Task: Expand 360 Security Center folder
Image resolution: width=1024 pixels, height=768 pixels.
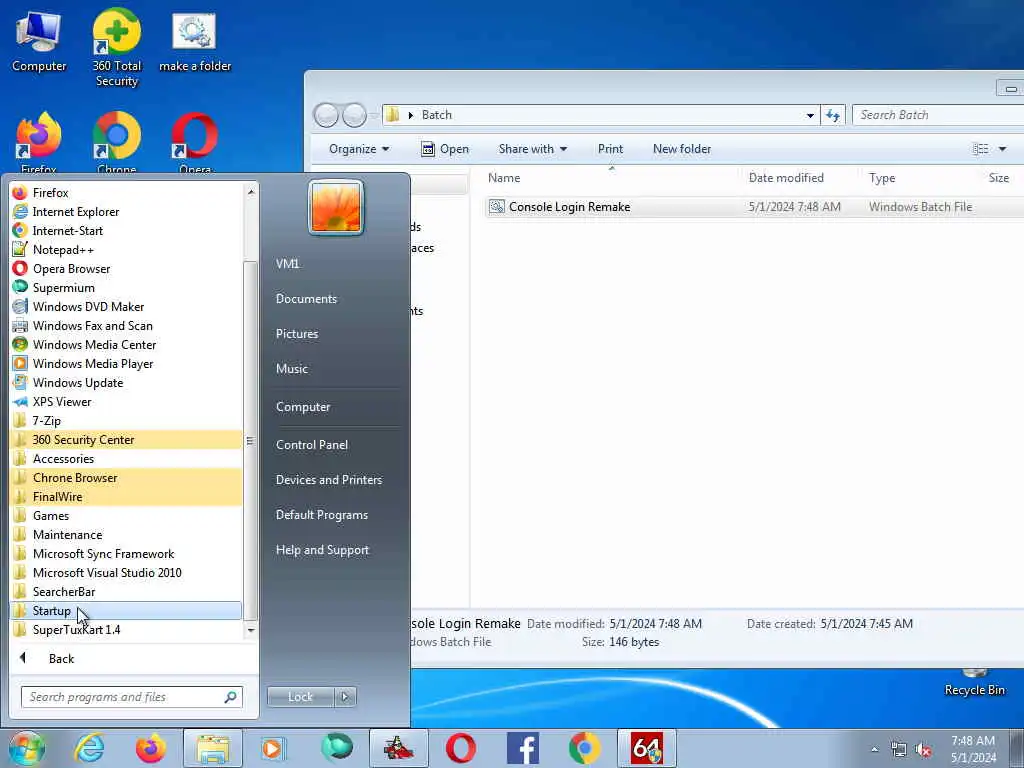Action: [126, 440]
